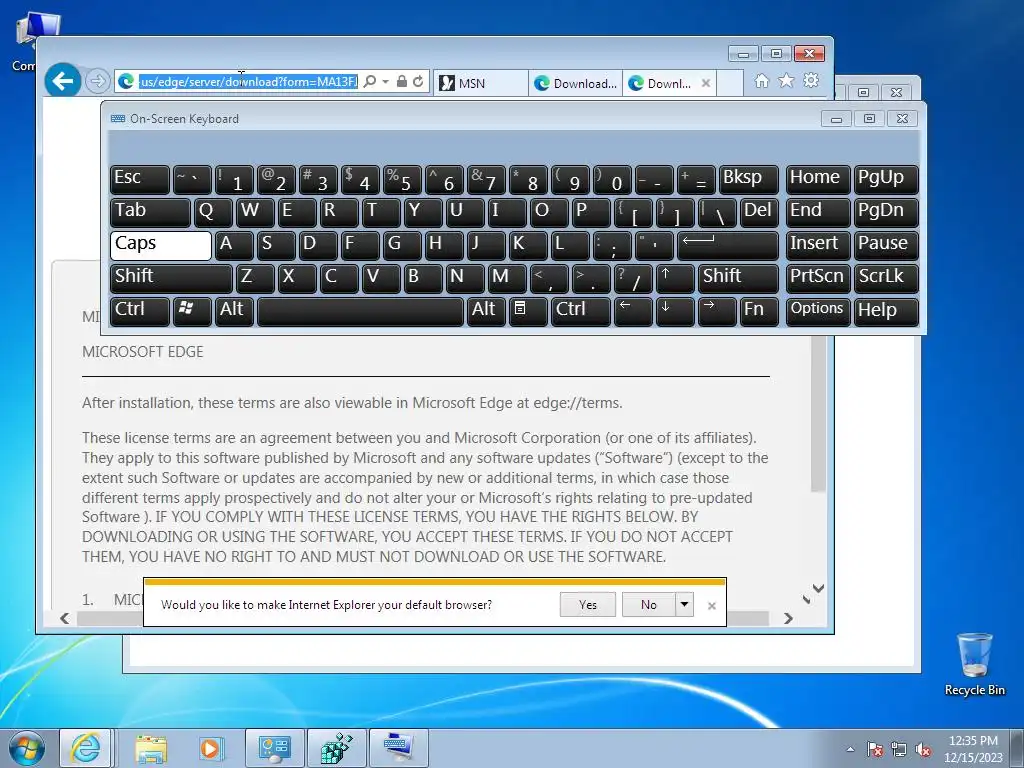Click Internet Explorer icon in taskbar

86,748
